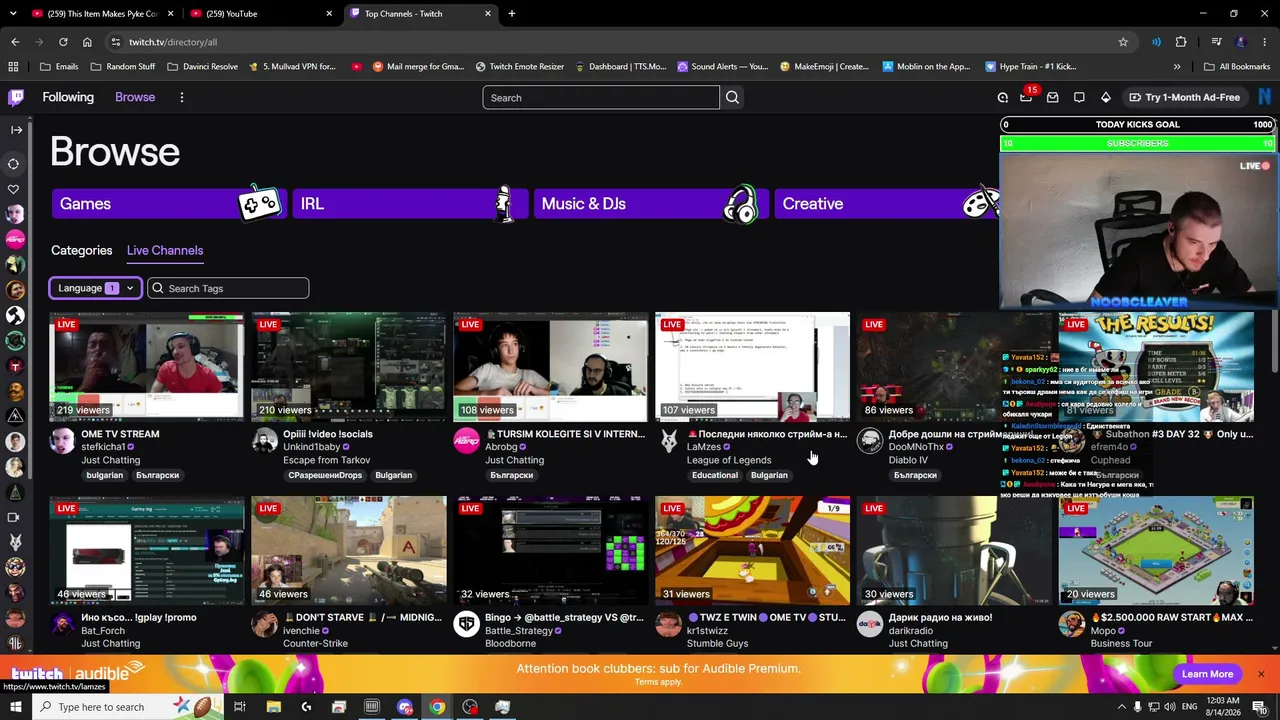Viewport: 1280px width, 720px height.
Task: Go back to the previous page
Action: tap(15, 42)
